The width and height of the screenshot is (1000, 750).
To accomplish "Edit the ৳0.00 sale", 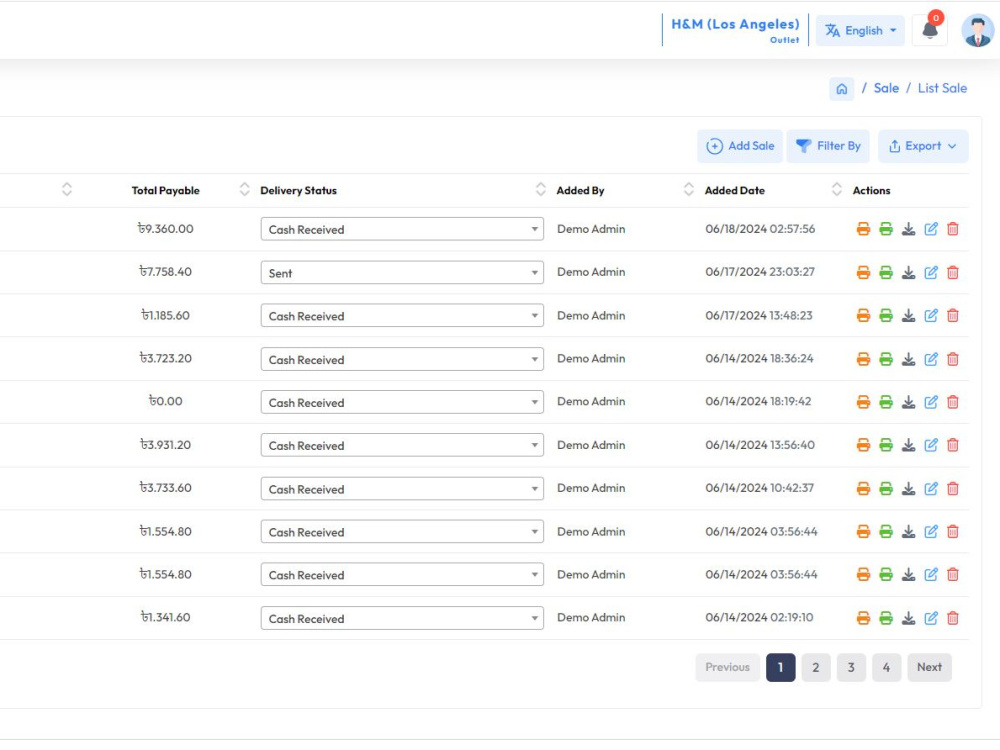I will (x=930, y=402).
